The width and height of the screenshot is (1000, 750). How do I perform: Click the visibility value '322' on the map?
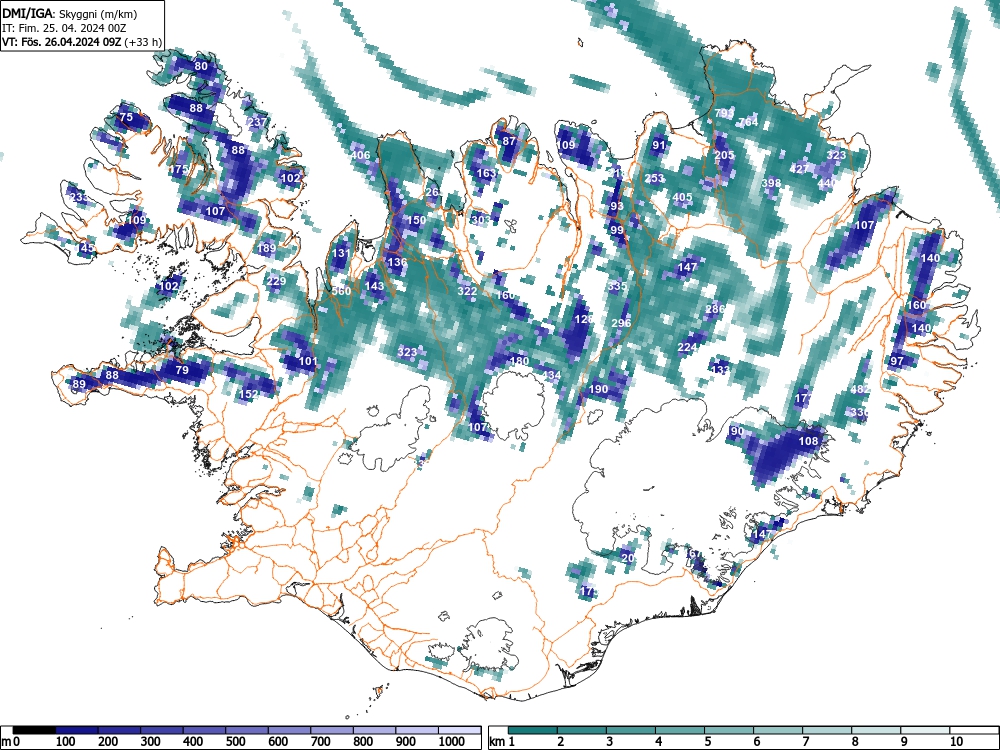click(467, 291)
